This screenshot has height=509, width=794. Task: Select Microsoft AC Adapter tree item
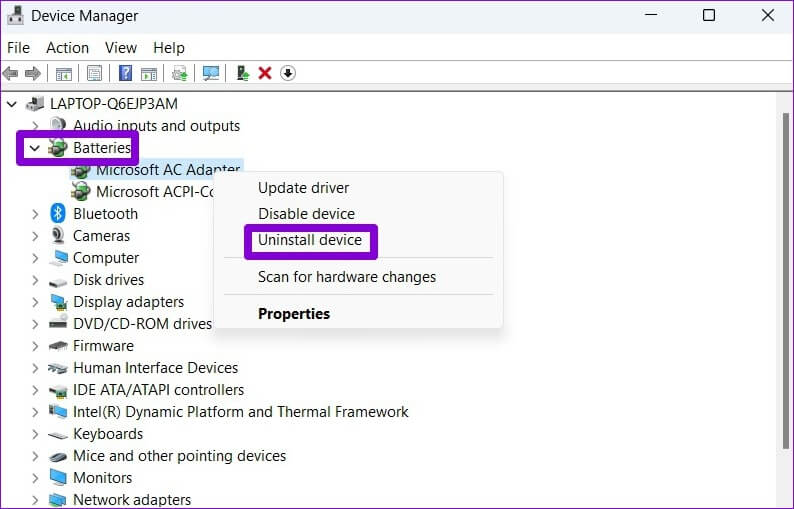tap(156, 169)
